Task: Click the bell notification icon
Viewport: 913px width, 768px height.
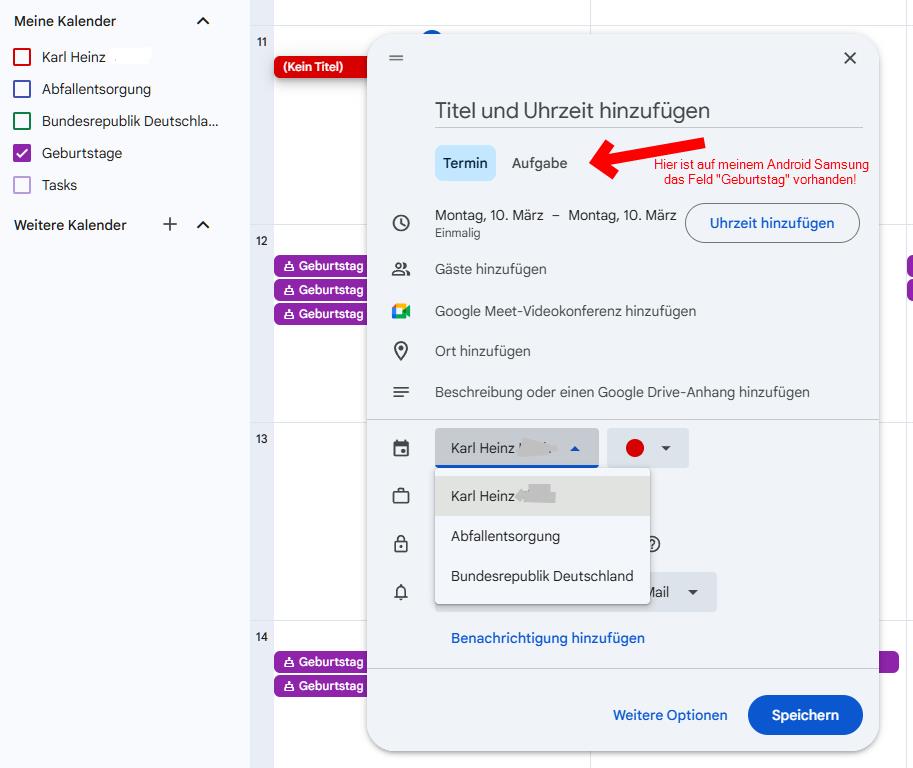Action: click(401, 592)
